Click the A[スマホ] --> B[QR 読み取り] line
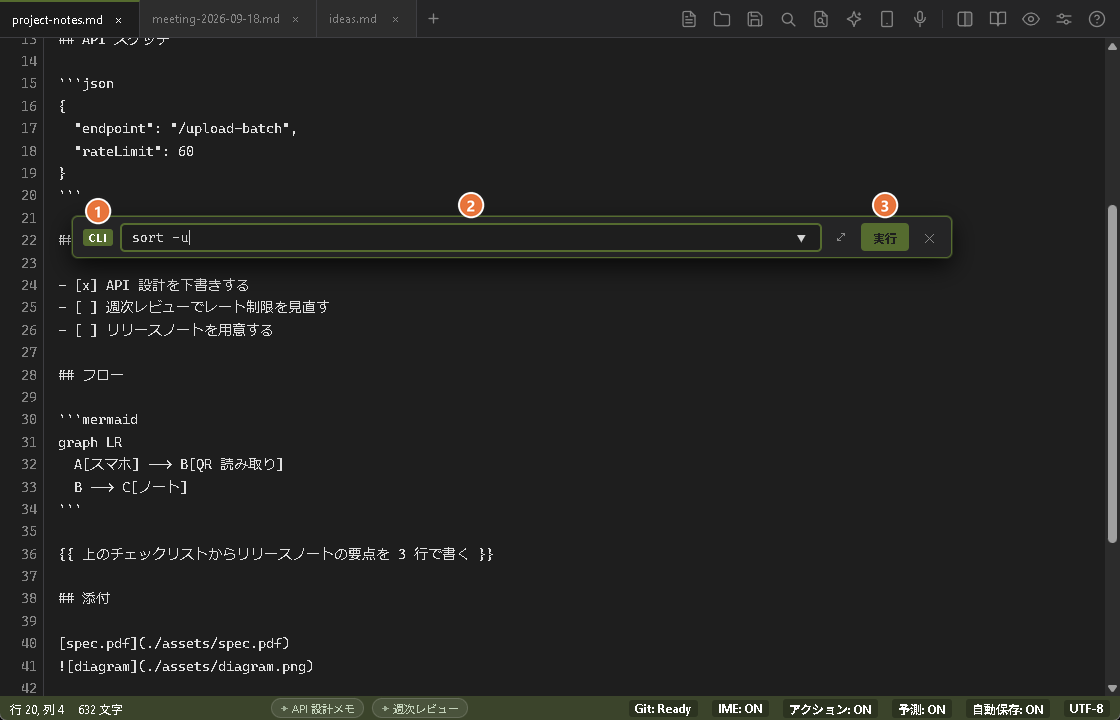 (x=179, y=464)
